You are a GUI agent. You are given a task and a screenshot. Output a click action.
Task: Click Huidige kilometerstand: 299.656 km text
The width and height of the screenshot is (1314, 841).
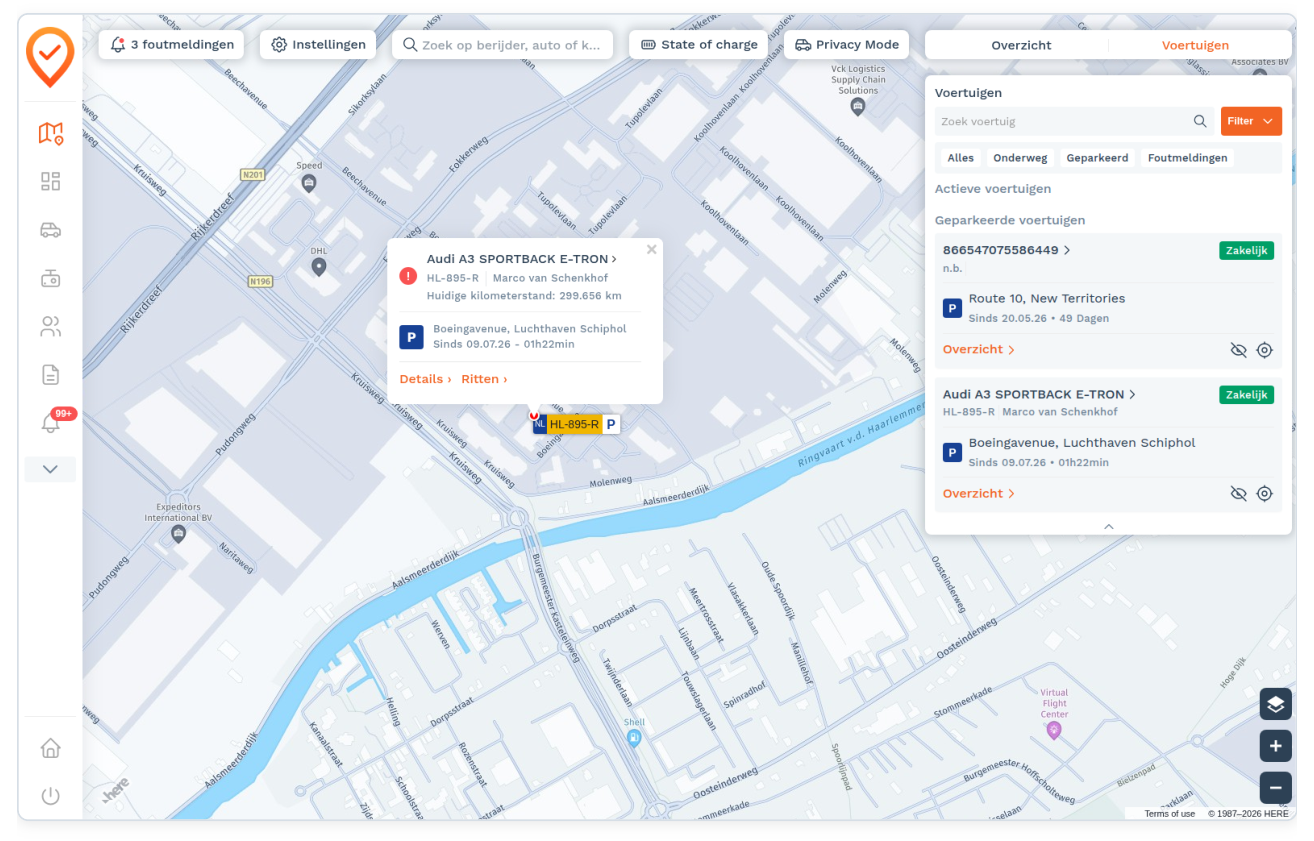click(524, 296)
